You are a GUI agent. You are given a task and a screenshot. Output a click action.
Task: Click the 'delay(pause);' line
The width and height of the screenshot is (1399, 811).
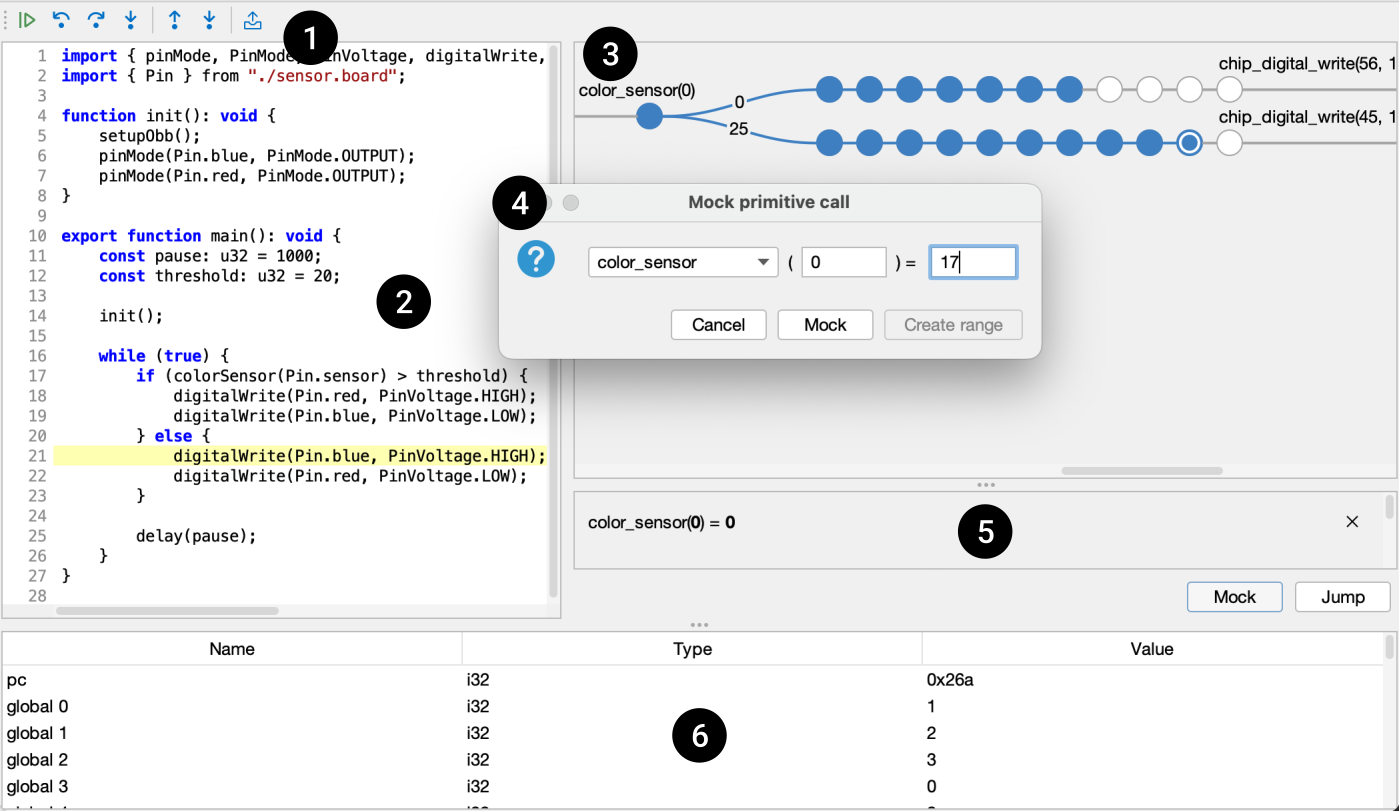(x=196, y=536)
